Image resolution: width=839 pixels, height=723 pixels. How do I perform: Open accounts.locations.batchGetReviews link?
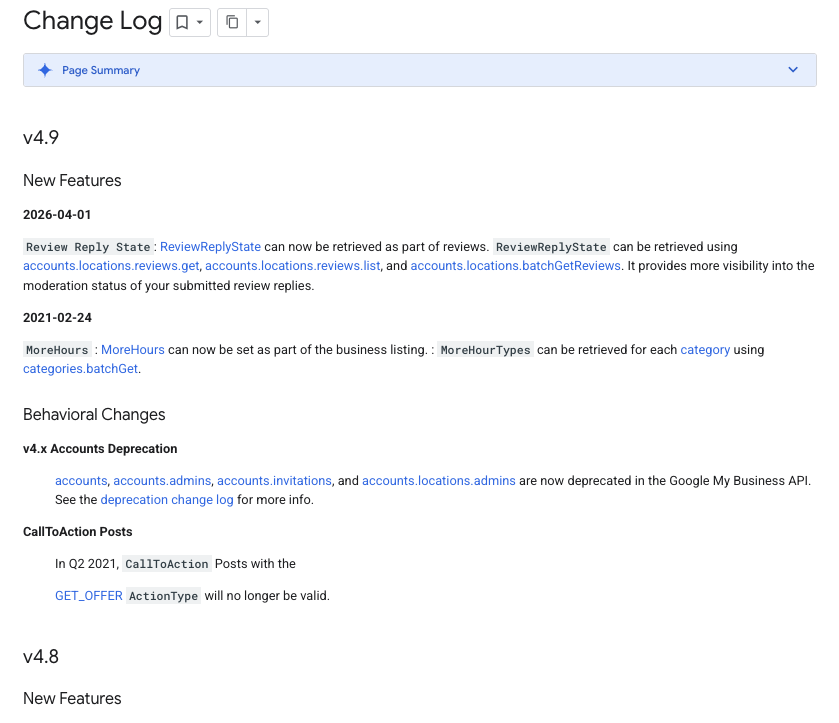pyautogui.click(x=515, y=266)
